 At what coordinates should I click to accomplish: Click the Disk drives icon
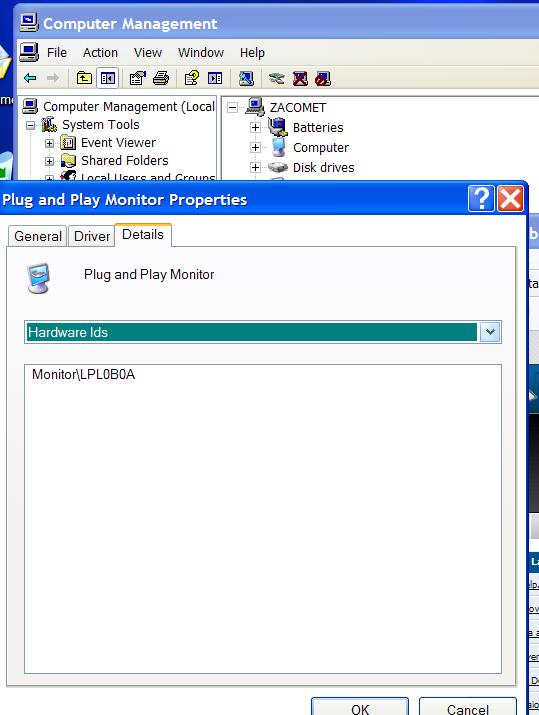point(278,167)
